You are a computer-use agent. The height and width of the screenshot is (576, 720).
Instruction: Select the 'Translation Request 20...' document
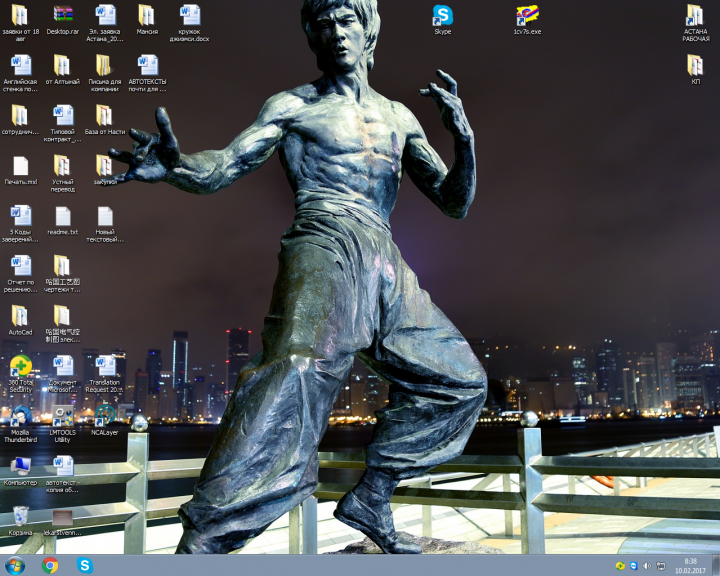(x=105, y=374)
